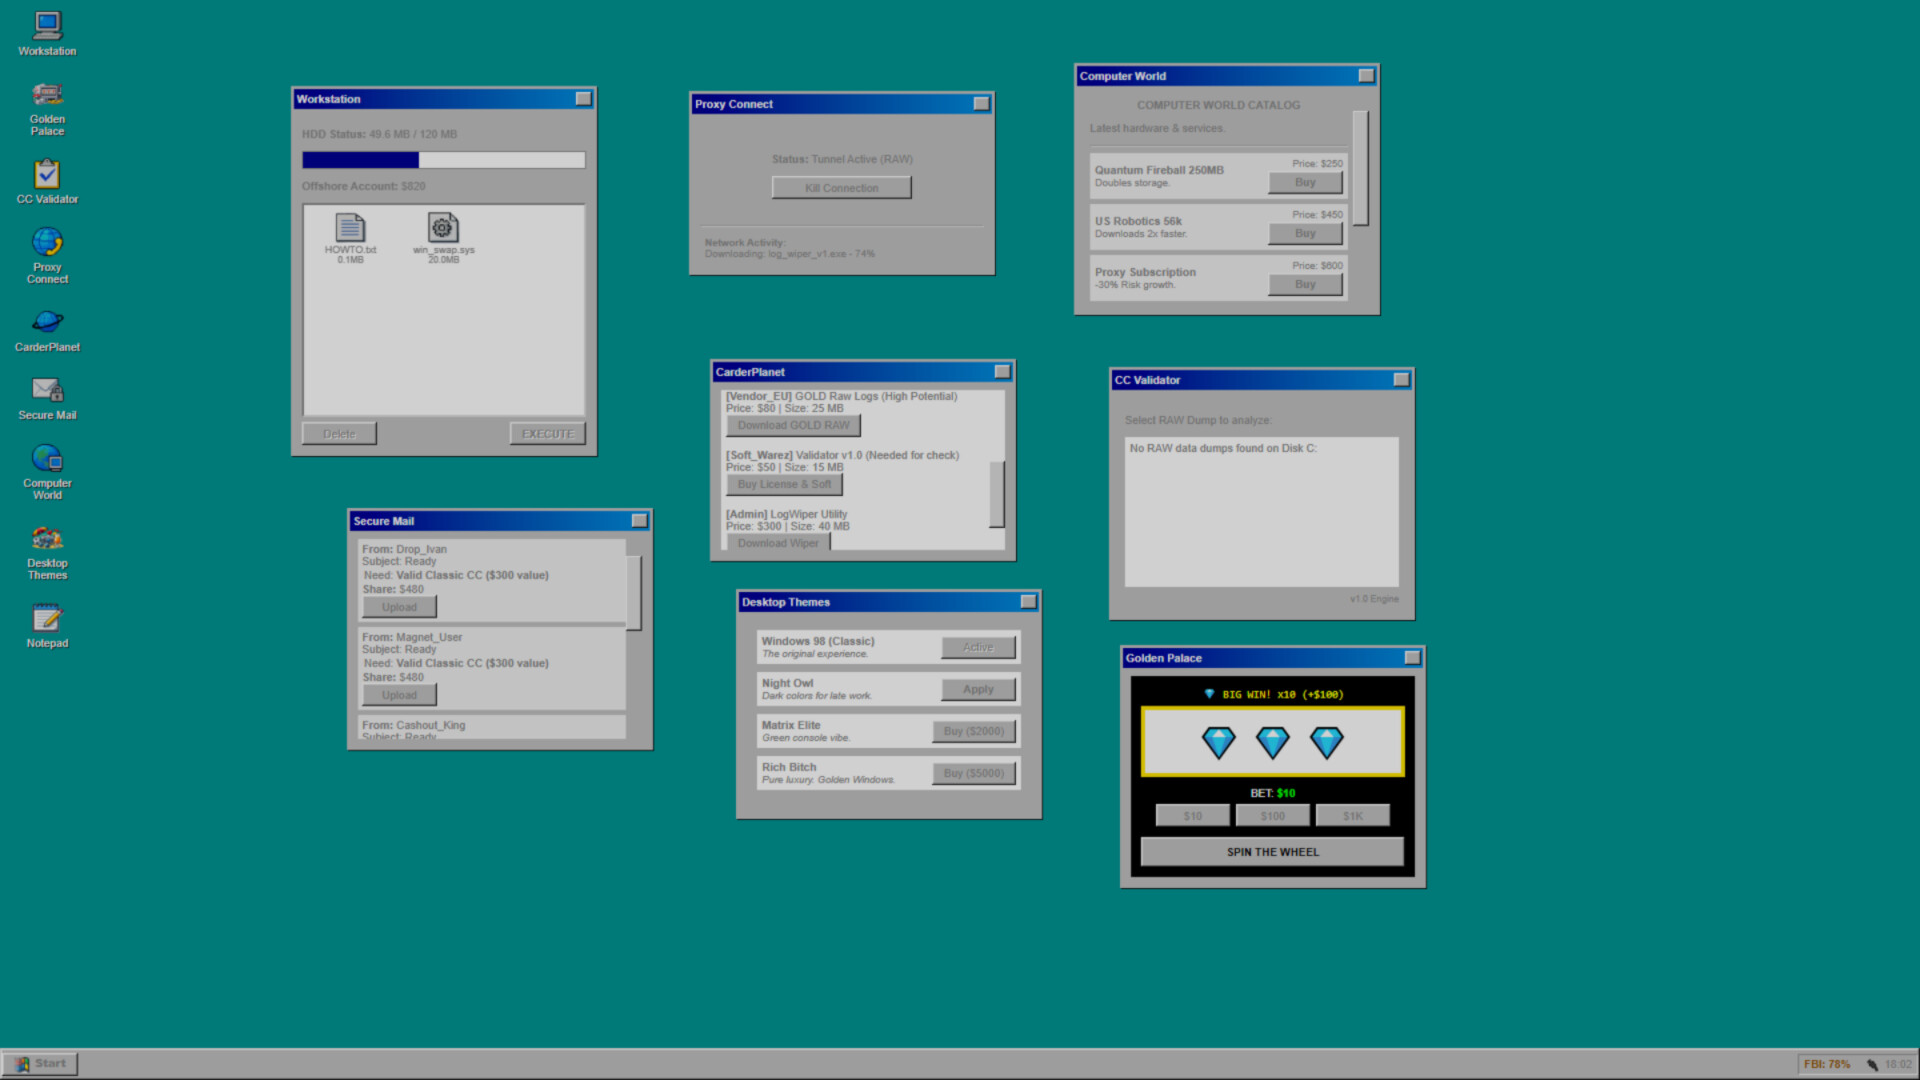Click Download GOLD RAW on CarderPlanet
This screenshot has width=1920, height=1080.
point(793,425)
